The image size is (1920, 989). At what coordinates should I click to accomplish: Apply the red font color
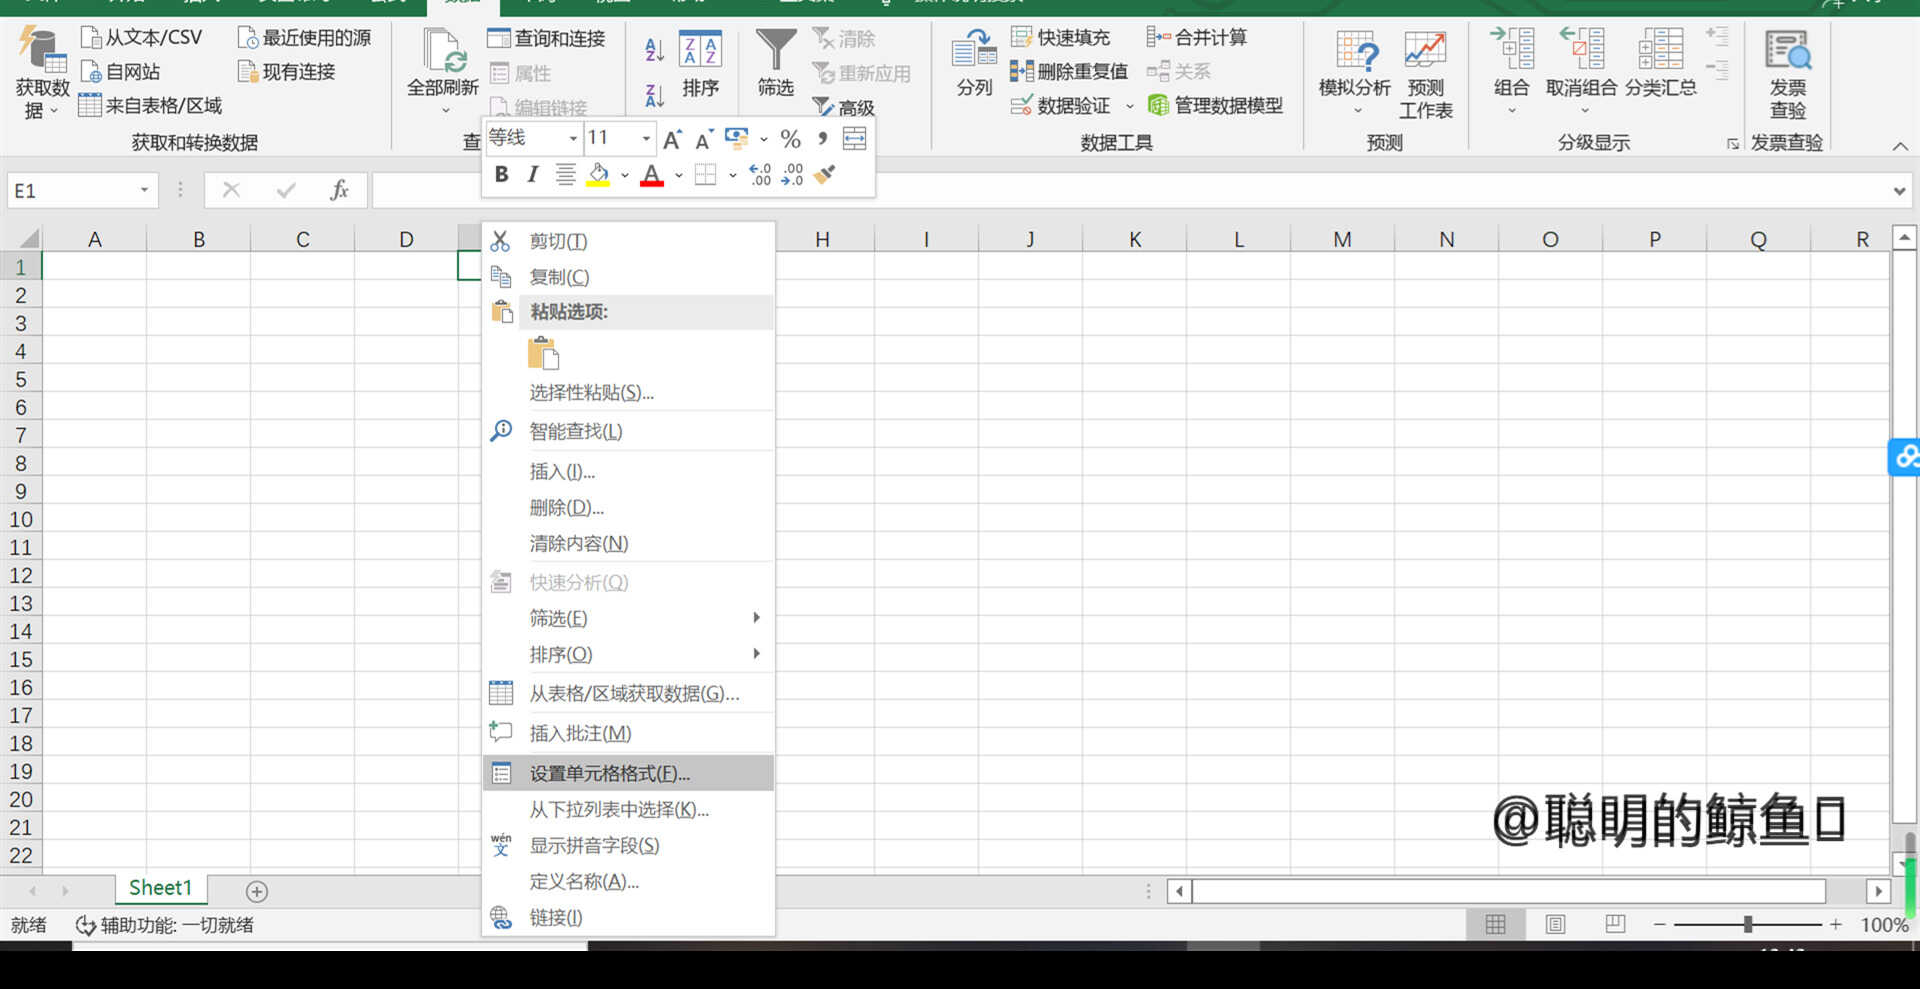click(652, 175)
